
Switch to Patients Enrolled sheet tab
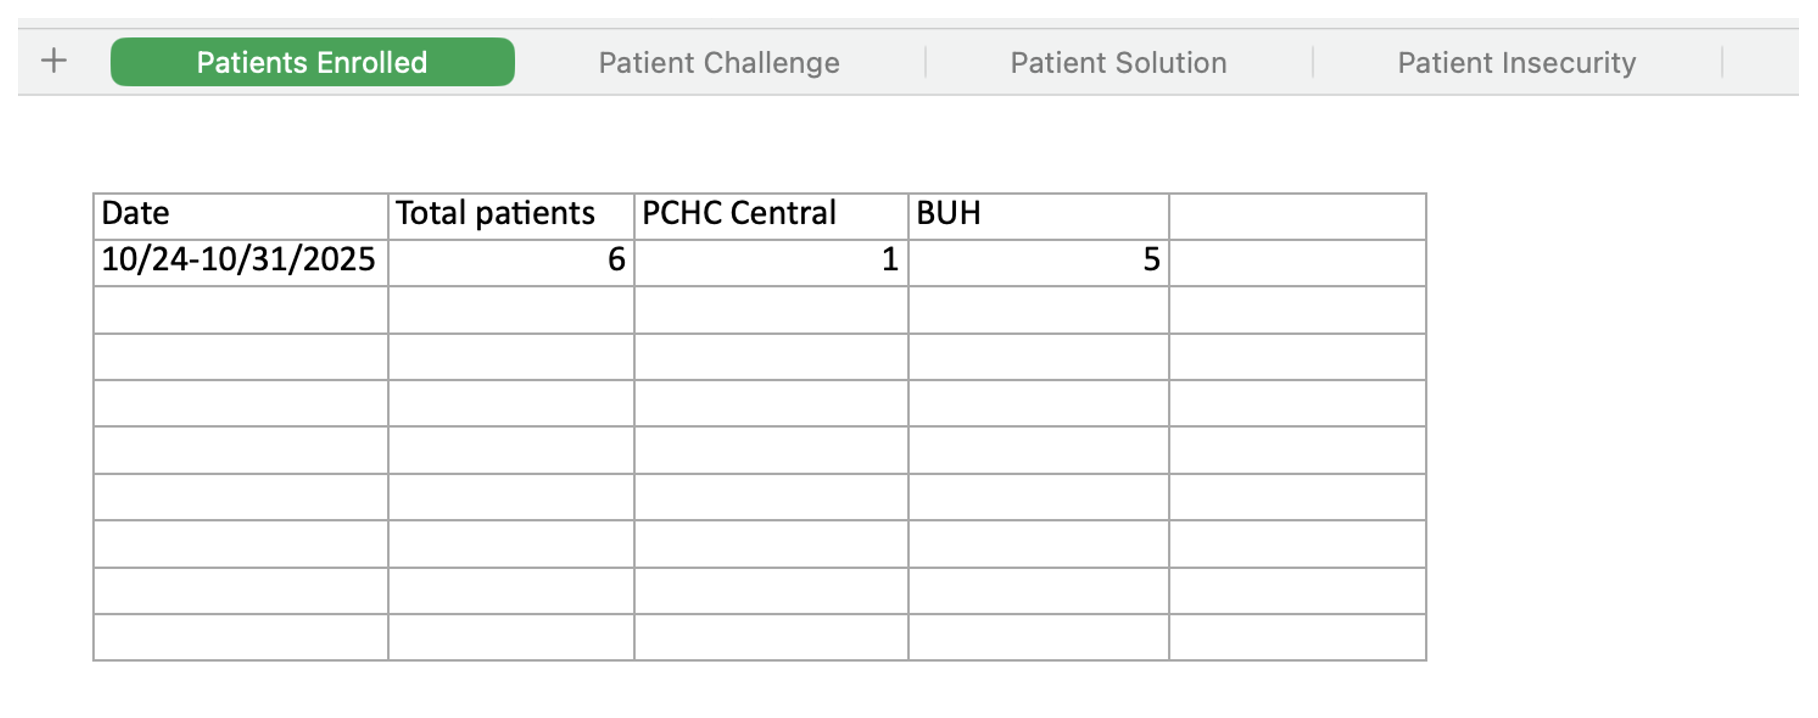(x=312, y=62)
